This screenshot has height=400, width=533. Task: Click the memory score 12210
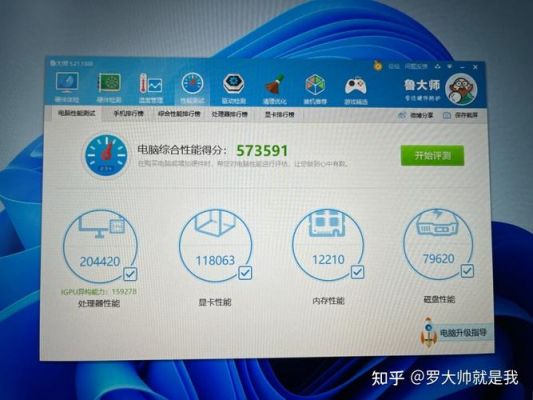coord(328,260)
